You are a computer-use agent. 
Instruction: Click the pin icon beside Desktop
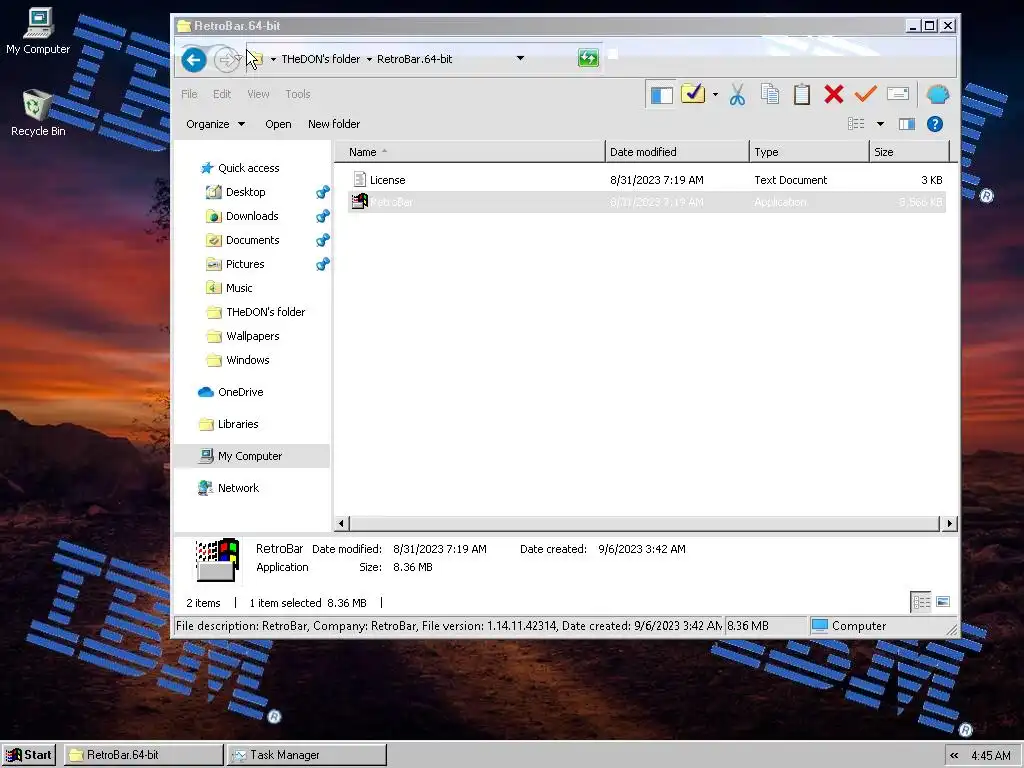pyautogui.click(x=323, y=192)
